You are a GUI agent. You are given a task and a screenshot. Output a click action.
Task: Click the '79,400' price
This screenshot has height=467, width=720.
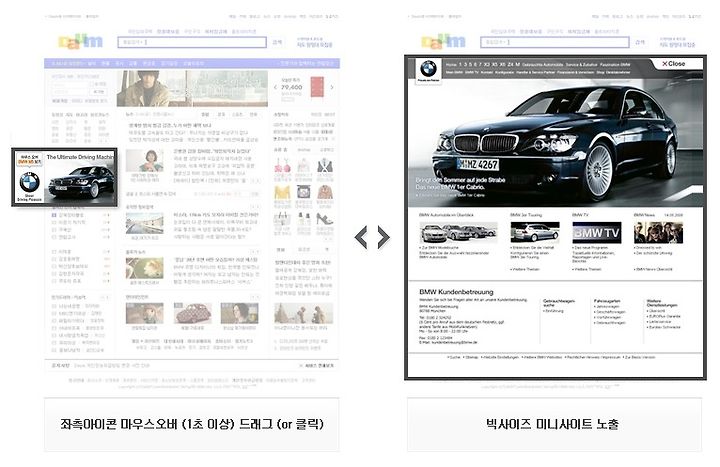pyautogui.click(x=292, y=87)
